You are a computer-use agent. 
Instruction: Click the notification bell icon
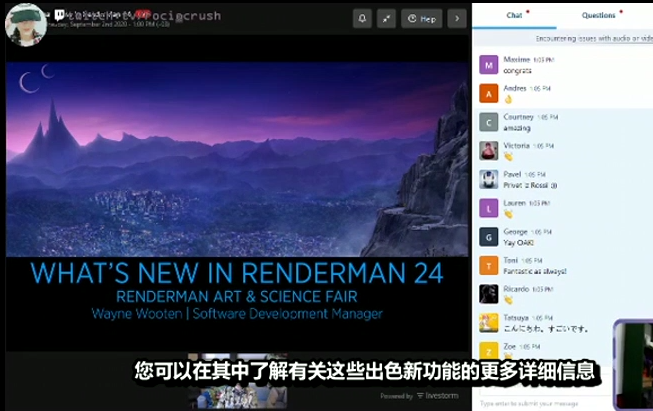pyautogui.click(x=362, y=19)
